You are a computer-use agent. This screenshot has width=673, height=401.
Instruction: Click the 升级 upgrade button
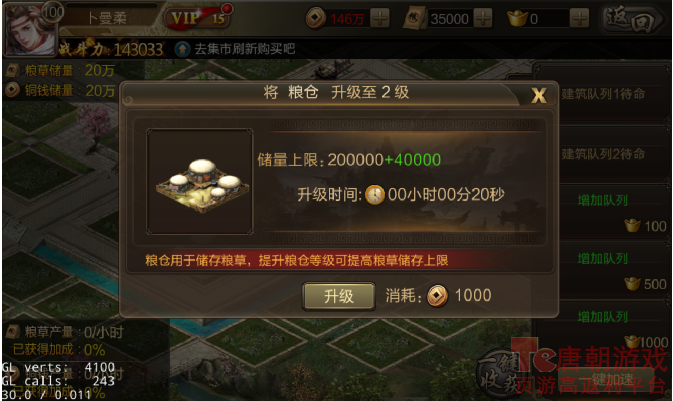339,296
